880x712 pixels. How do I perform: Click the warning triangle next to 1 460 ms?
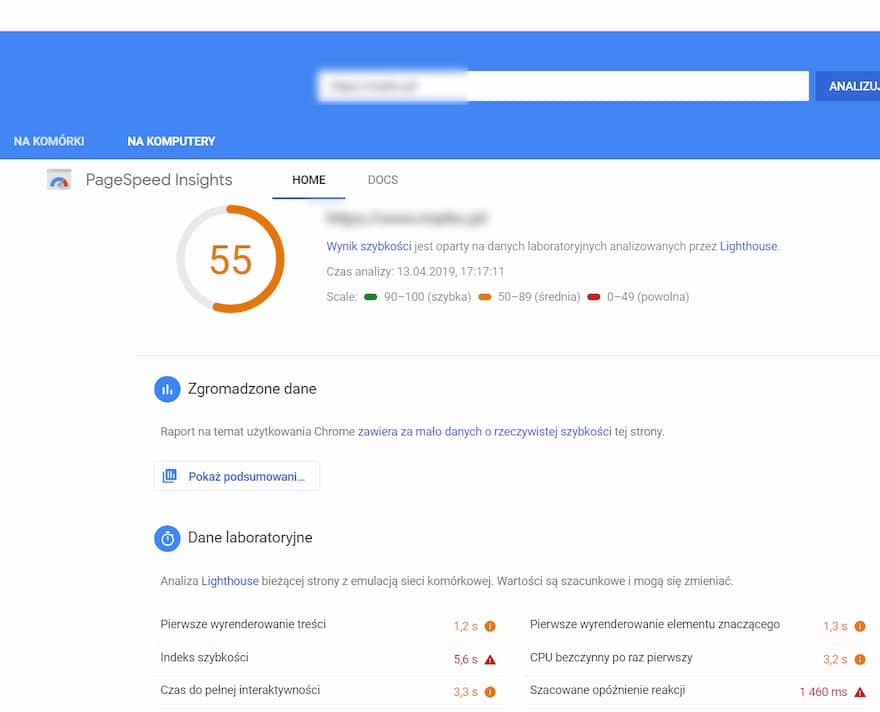point(860,692)
